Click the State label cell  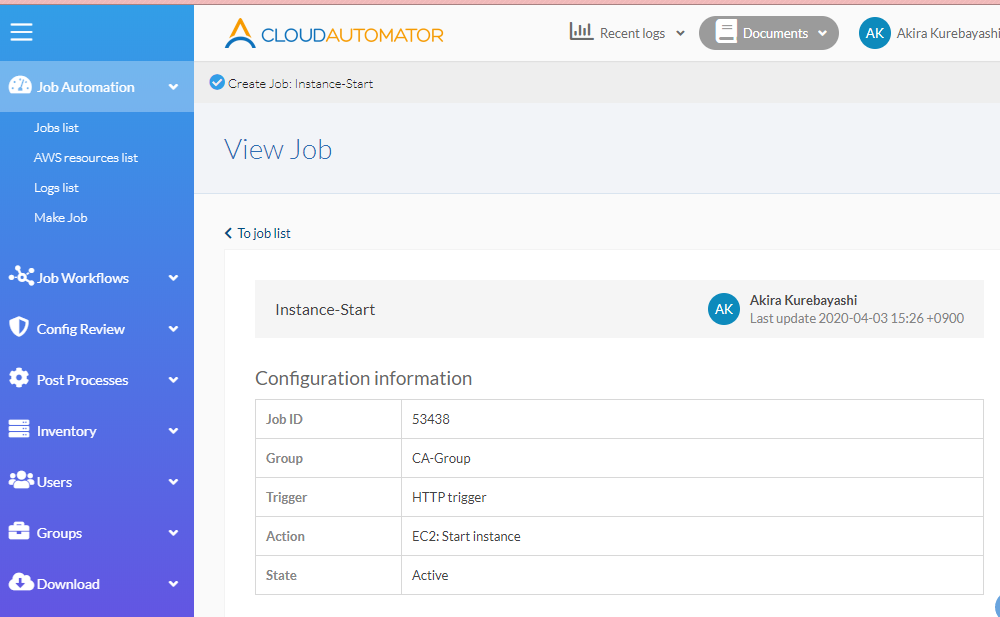[328, 575]
